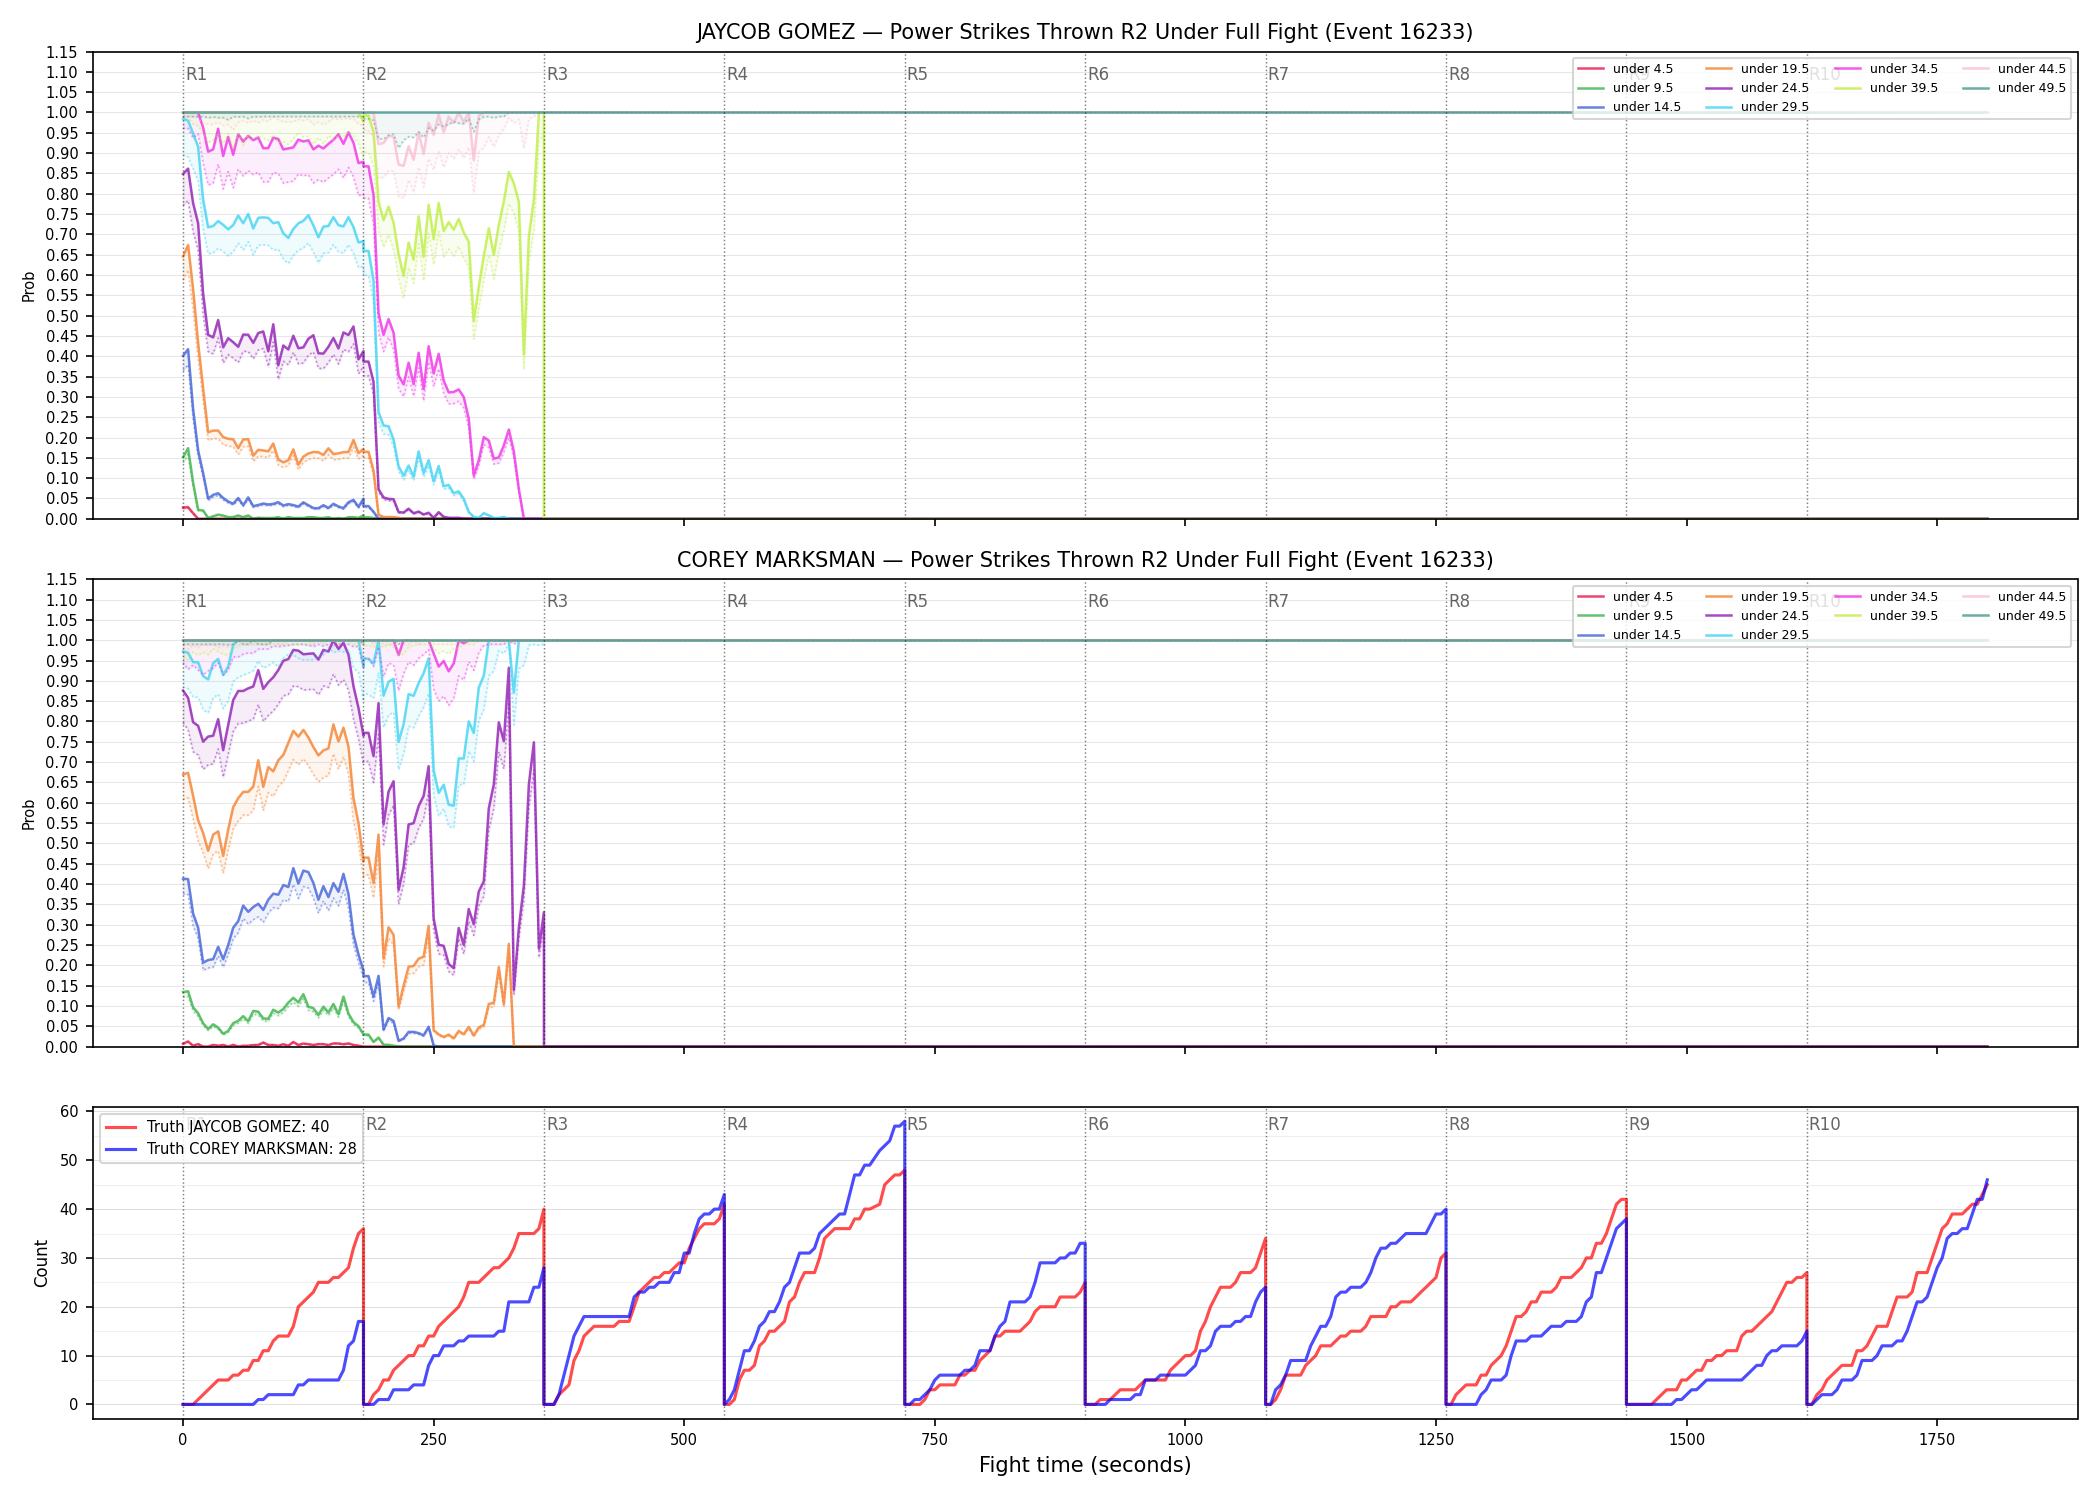Click 'Truth COREY MARKSMAN: 28' legend entry
Viewport: 2100px width, 1500px height.
pos(231,1149)
